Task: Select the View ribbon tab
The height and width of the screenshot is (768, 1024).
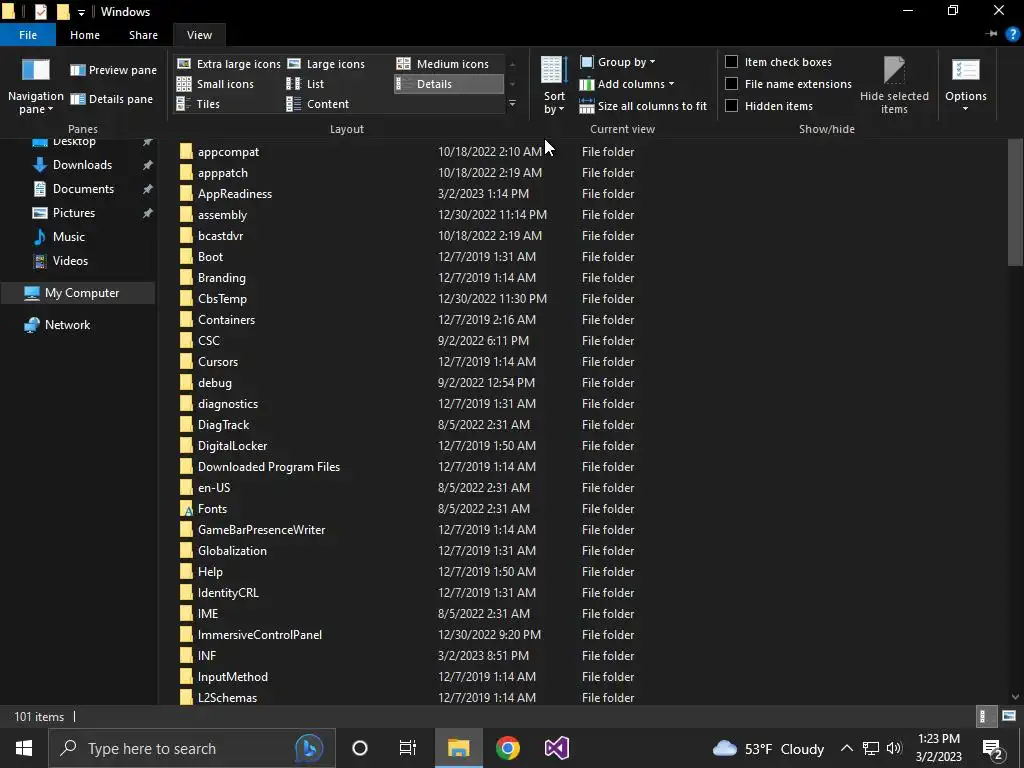Action: [x=199, y=35]
